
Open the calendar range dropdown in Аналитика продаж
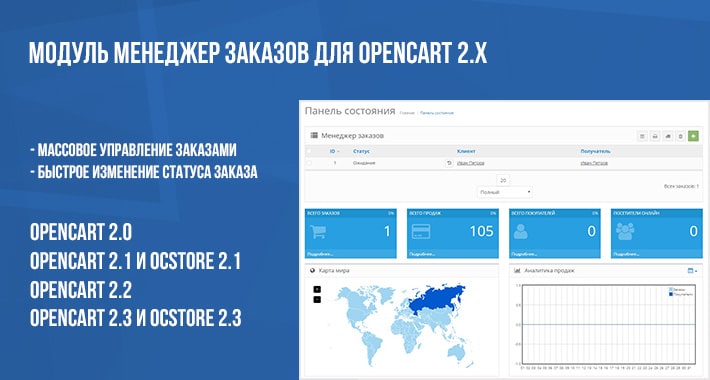(692, 271)
